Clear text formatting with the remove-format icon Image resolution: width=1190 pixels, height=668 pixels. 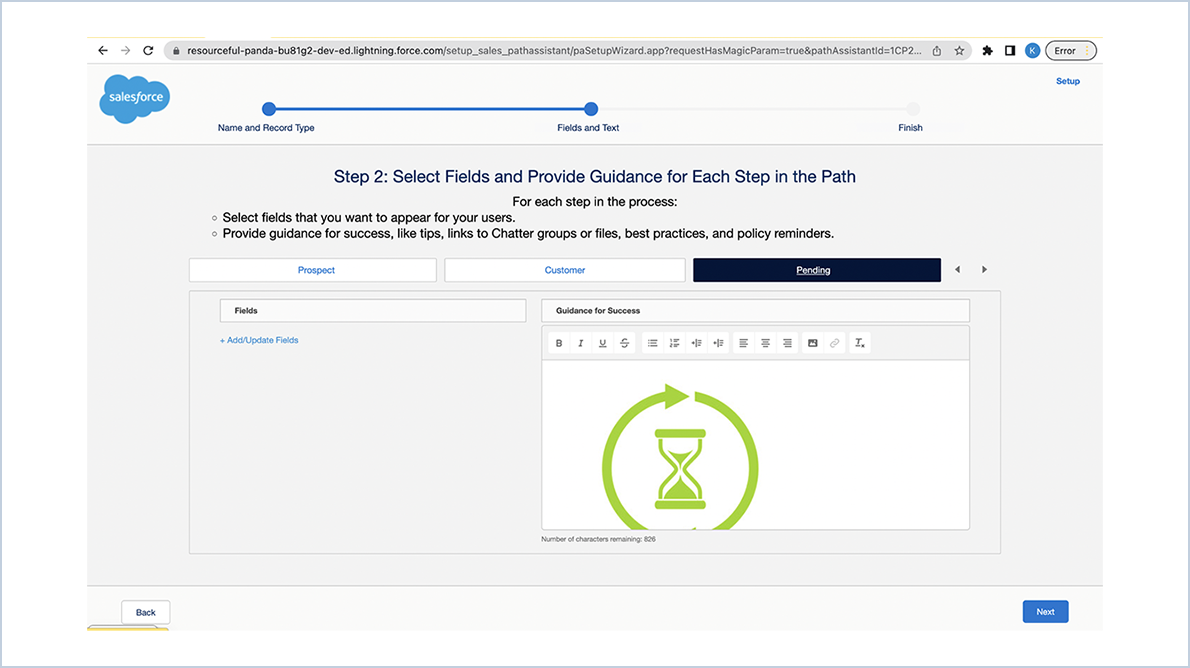pyautogui.click(x=859, y=342)
